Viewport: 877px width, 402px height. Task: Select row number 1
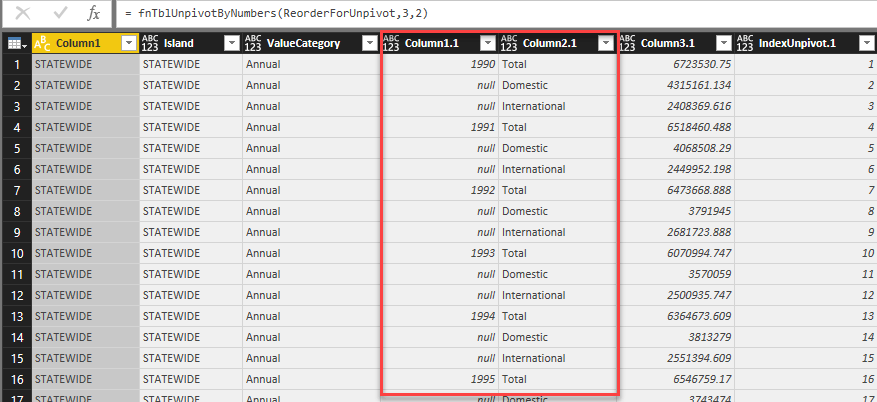[x=17, y=64]
